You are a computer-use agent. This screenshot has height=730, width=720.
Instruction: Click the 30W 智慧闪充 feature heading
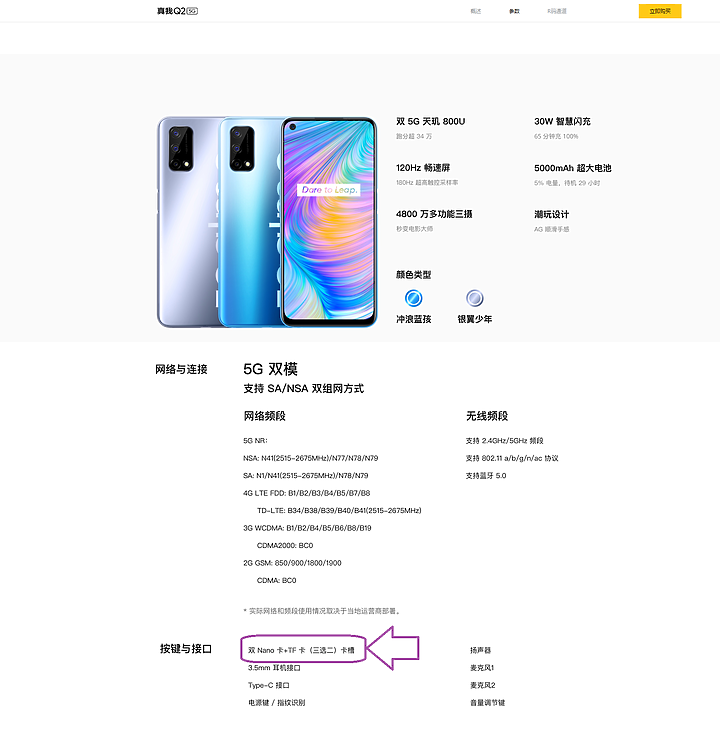562,122
